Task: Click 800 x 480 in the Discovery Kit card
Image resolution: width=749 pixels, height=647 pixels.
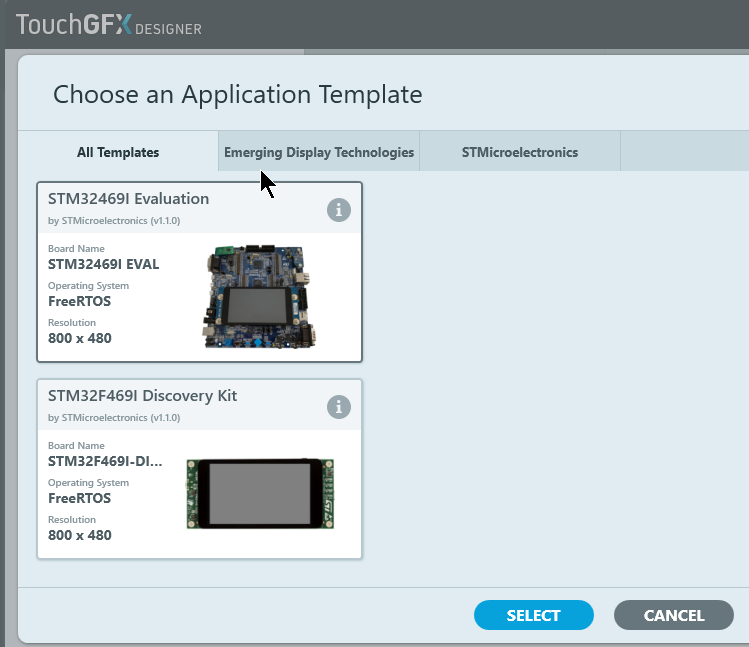Action: pos(80,535)
